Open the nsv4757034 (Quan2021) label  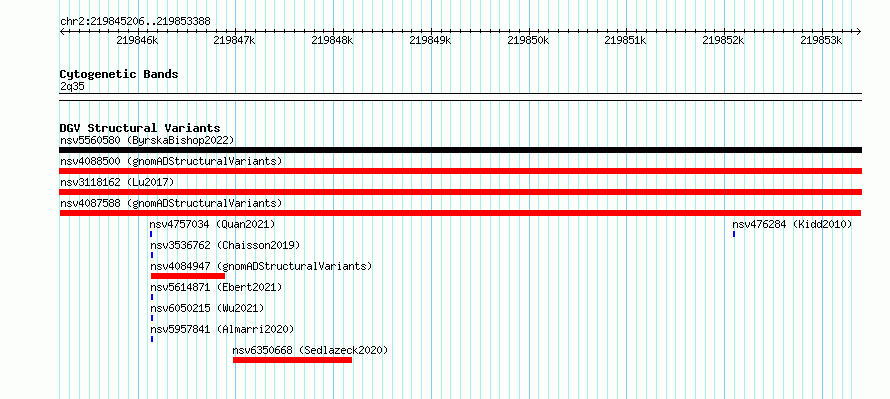point(212,224)
